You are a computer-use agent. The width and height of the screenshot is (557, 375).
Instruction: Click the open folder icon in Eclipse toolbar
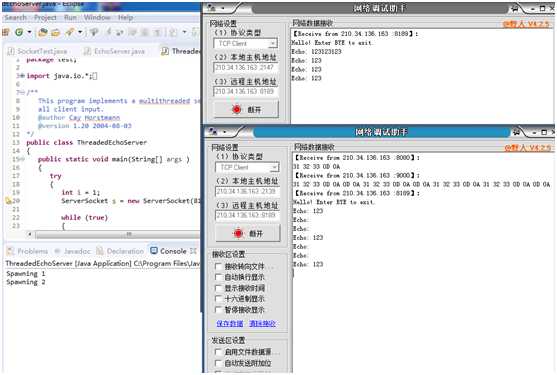[x=55, y=33]
